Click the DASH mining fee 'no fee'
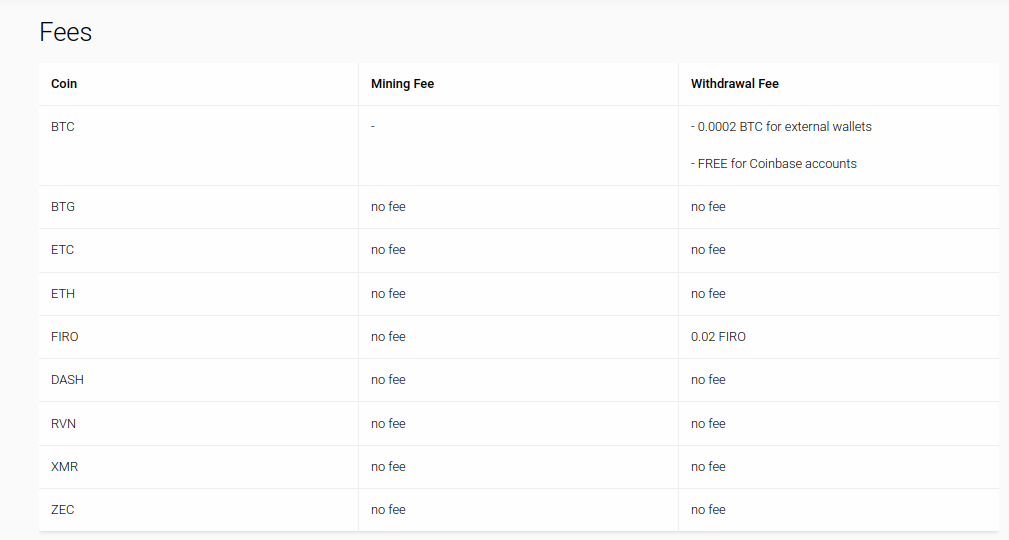Image resolution: width=1009 pixels, height=540 pixels. [x=388, y=380]
